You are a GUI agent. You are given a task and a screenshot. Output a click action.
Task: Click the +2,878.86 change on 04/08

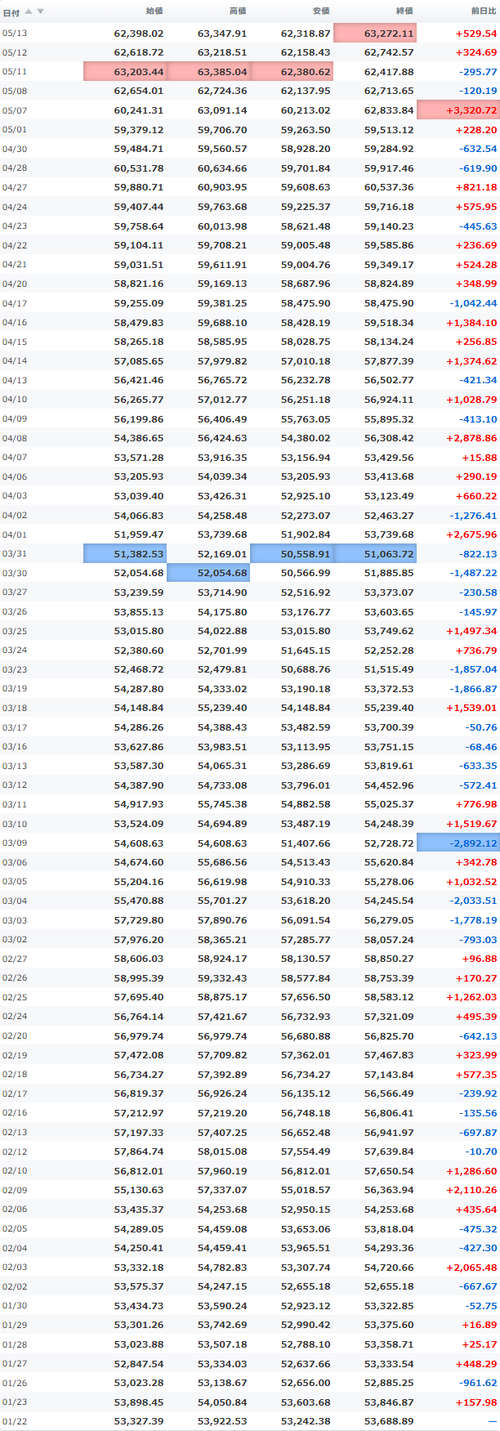click(x=471, y=438)
